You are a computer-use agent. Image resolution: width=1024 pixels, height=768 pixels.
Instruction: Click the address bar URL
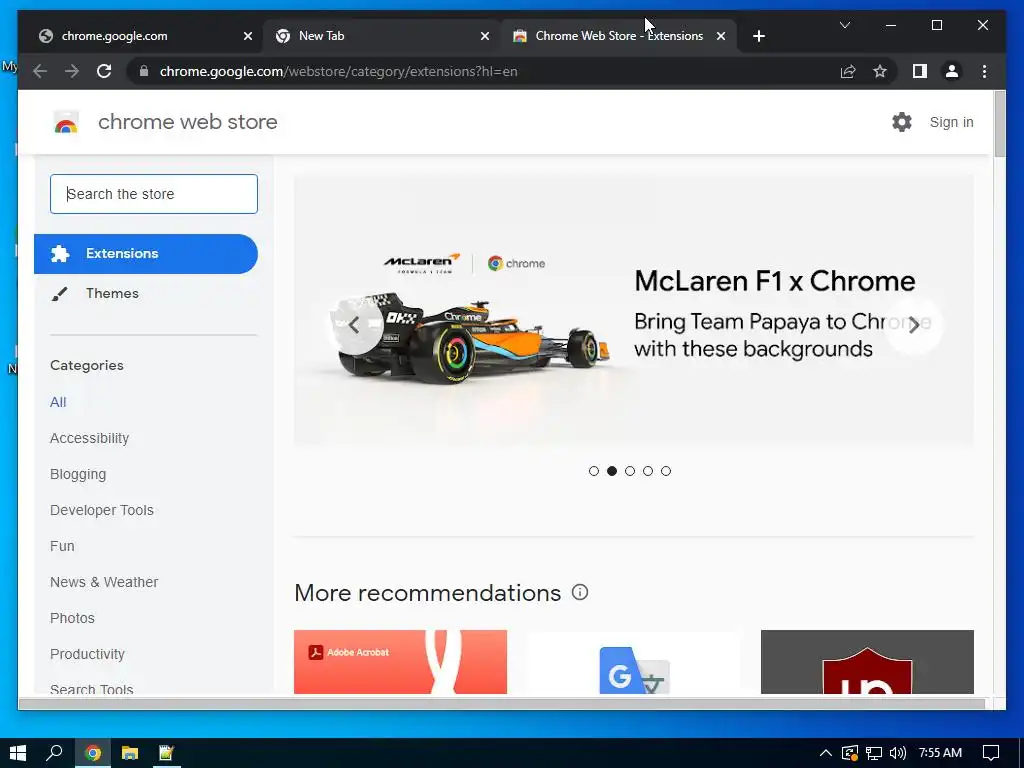[x=338, y=71]
